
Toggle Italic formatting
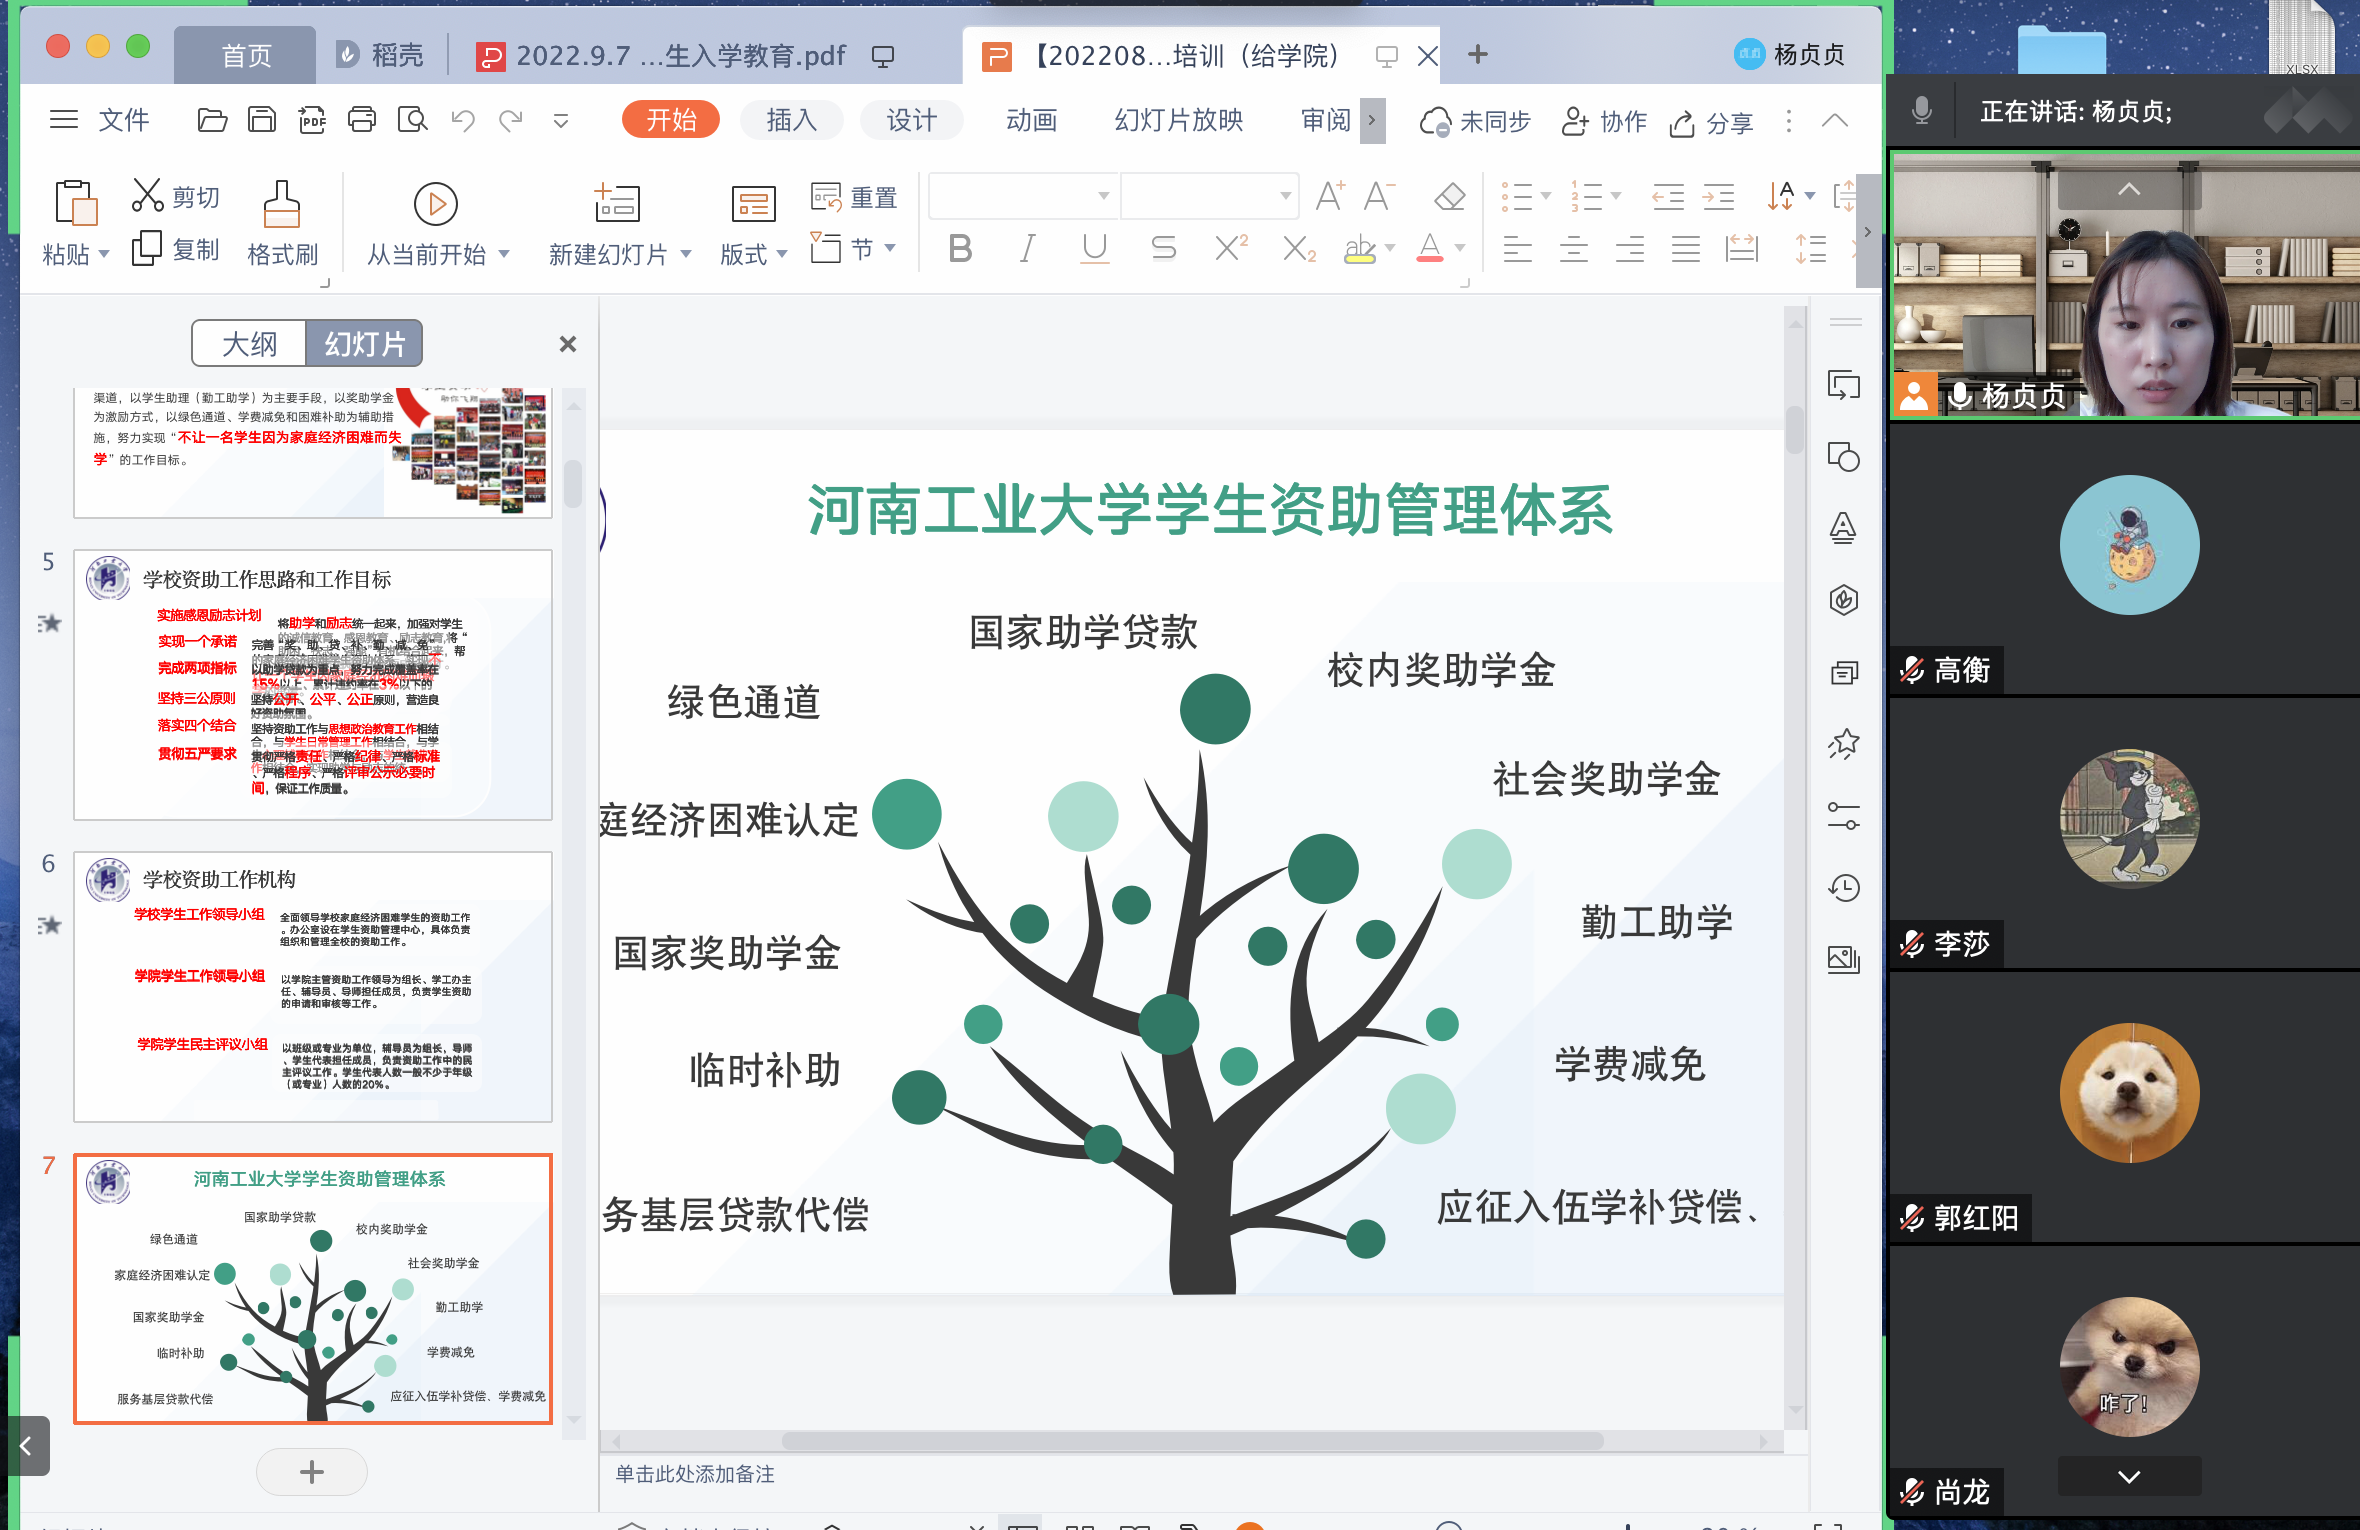click(1027, 248)
